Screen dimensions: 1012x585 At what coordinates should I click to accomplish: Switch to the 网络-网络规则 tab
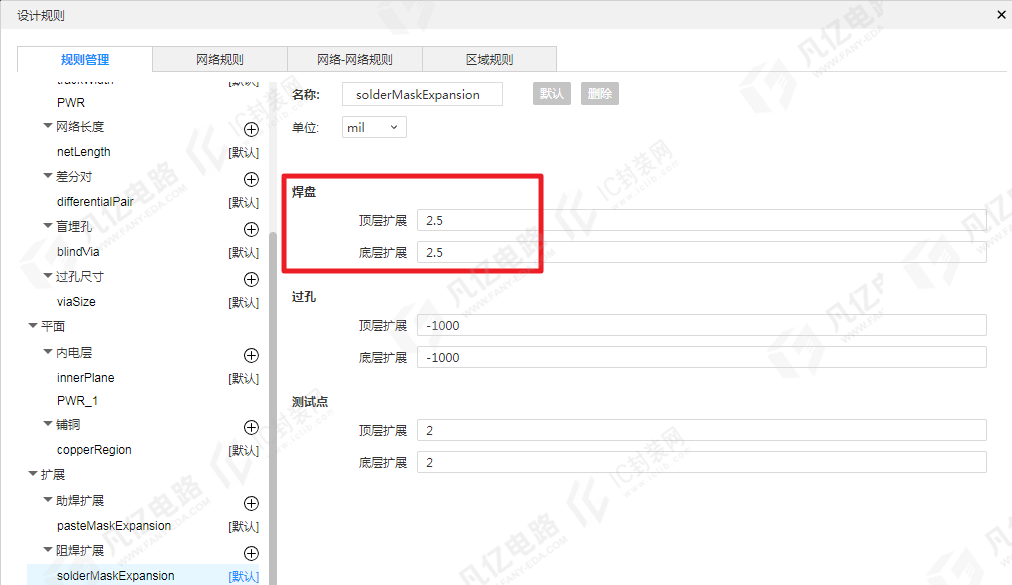click(x=355, y=59)
